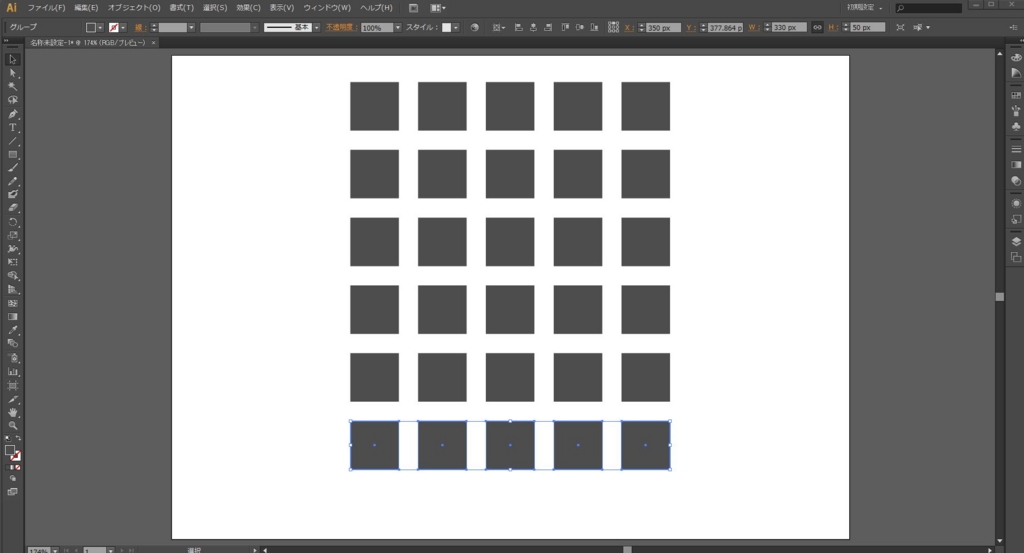1024x553 pixels.
Task: Open the Arrange Documents dropdown
Action: (438, 8)
